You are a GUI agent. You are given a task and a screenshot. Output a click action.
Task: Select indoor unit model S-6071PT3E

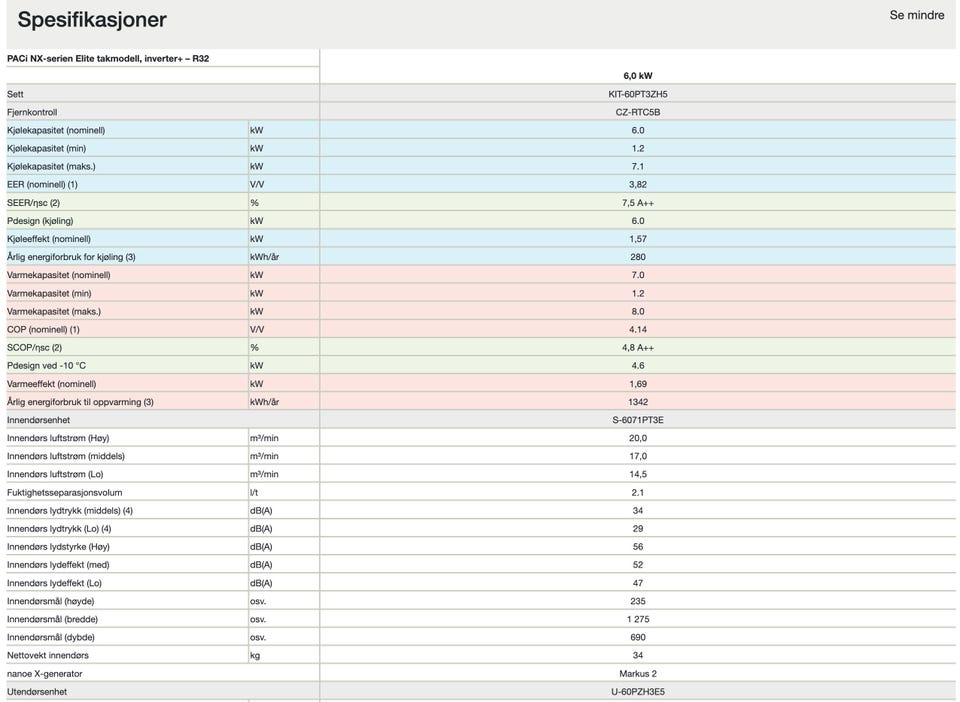pyautogui.click(x=637, y=420)
